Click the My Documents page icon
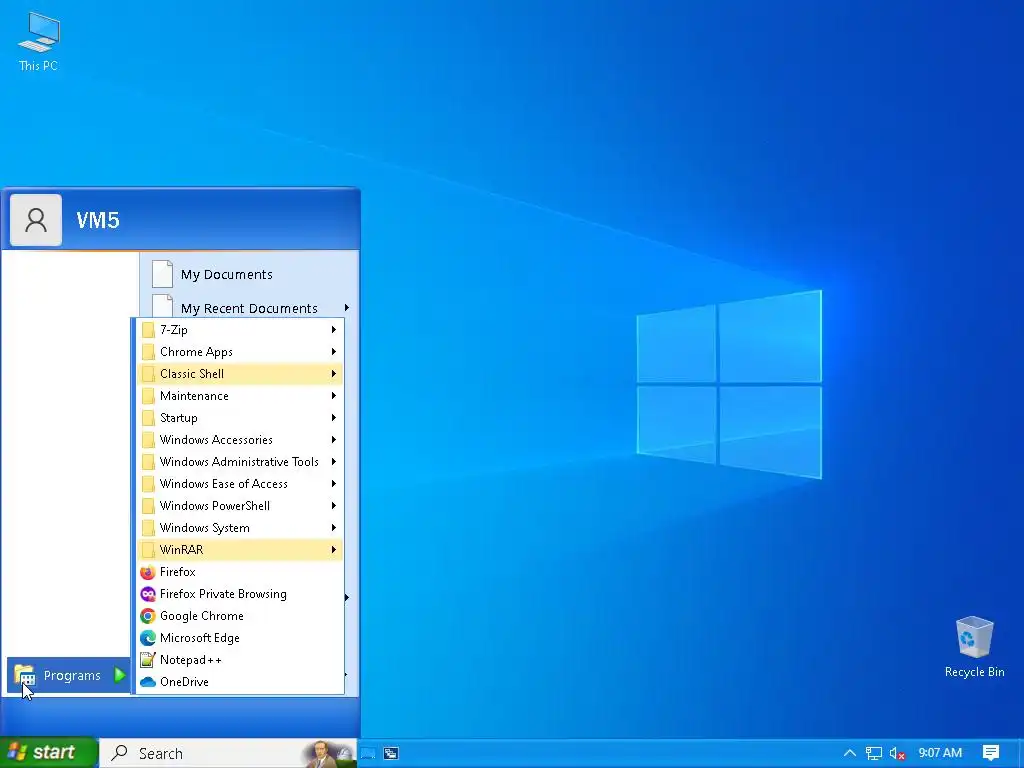 162,274
